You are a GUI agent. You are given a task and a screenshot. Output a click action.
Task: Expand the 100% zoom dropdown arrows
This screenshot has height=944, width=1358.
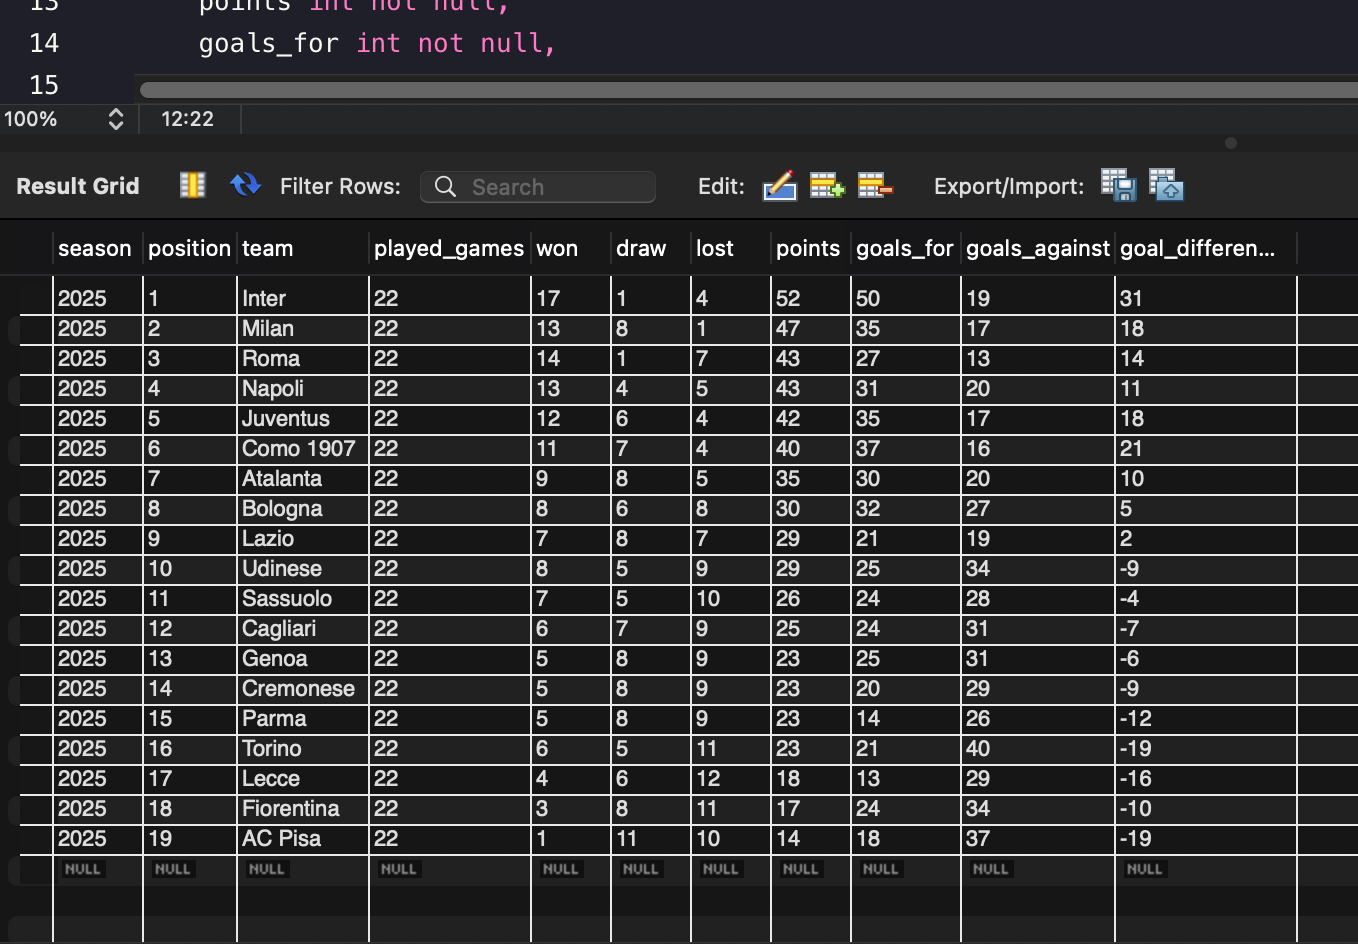pyautogui.click(x=115, y=118)
